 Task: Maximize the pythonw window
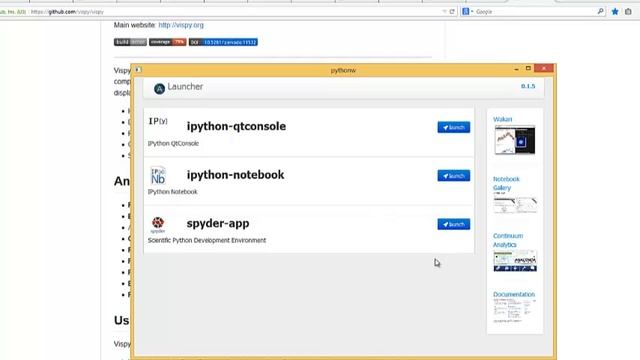[x=528, y=69]
